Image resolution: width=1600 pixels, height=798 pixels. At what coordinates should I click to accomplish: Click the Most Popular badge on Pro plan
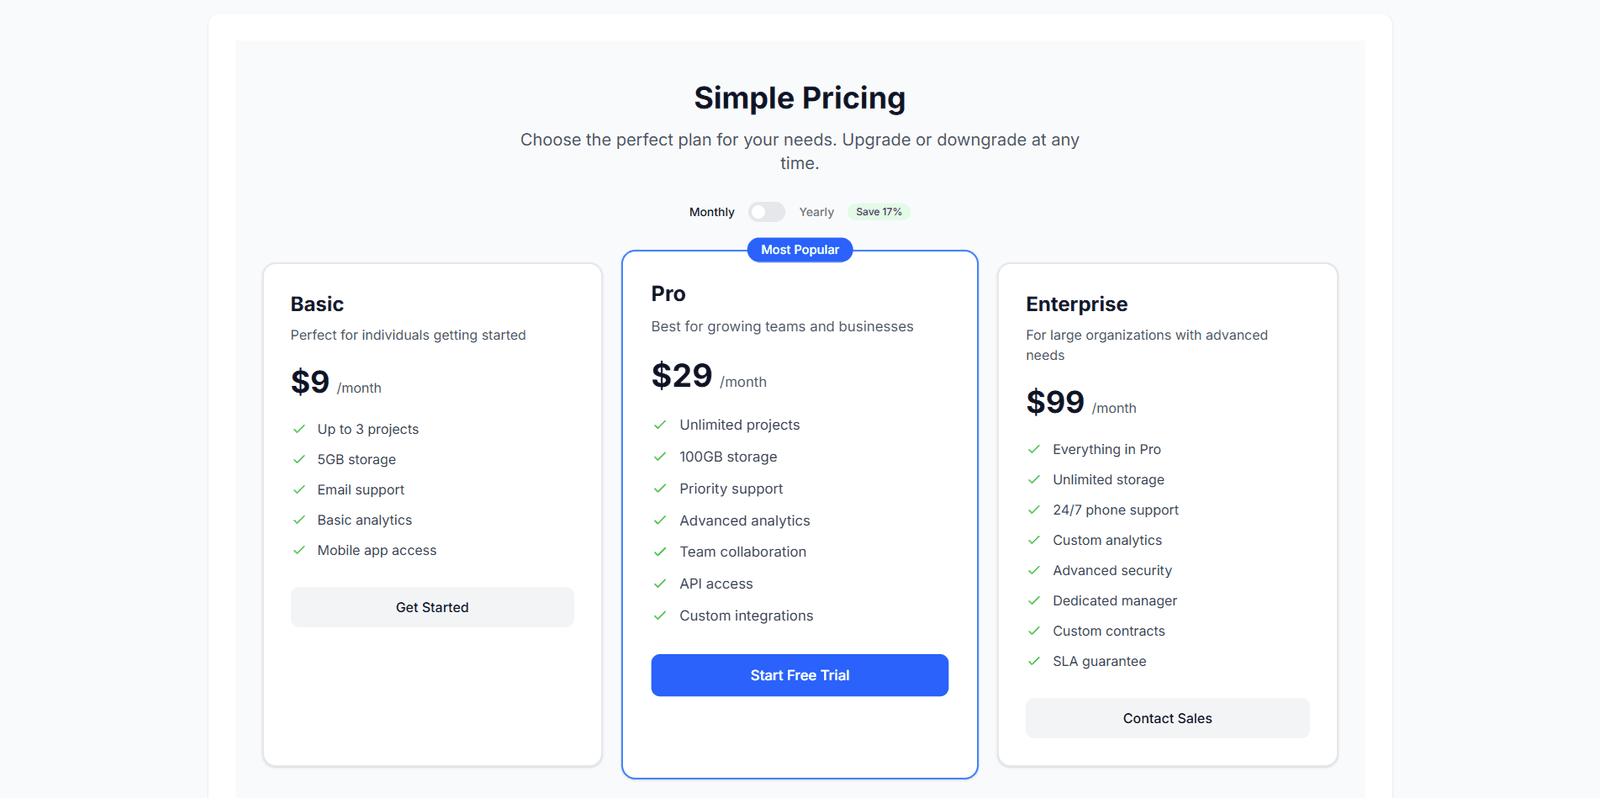(799, 249)
